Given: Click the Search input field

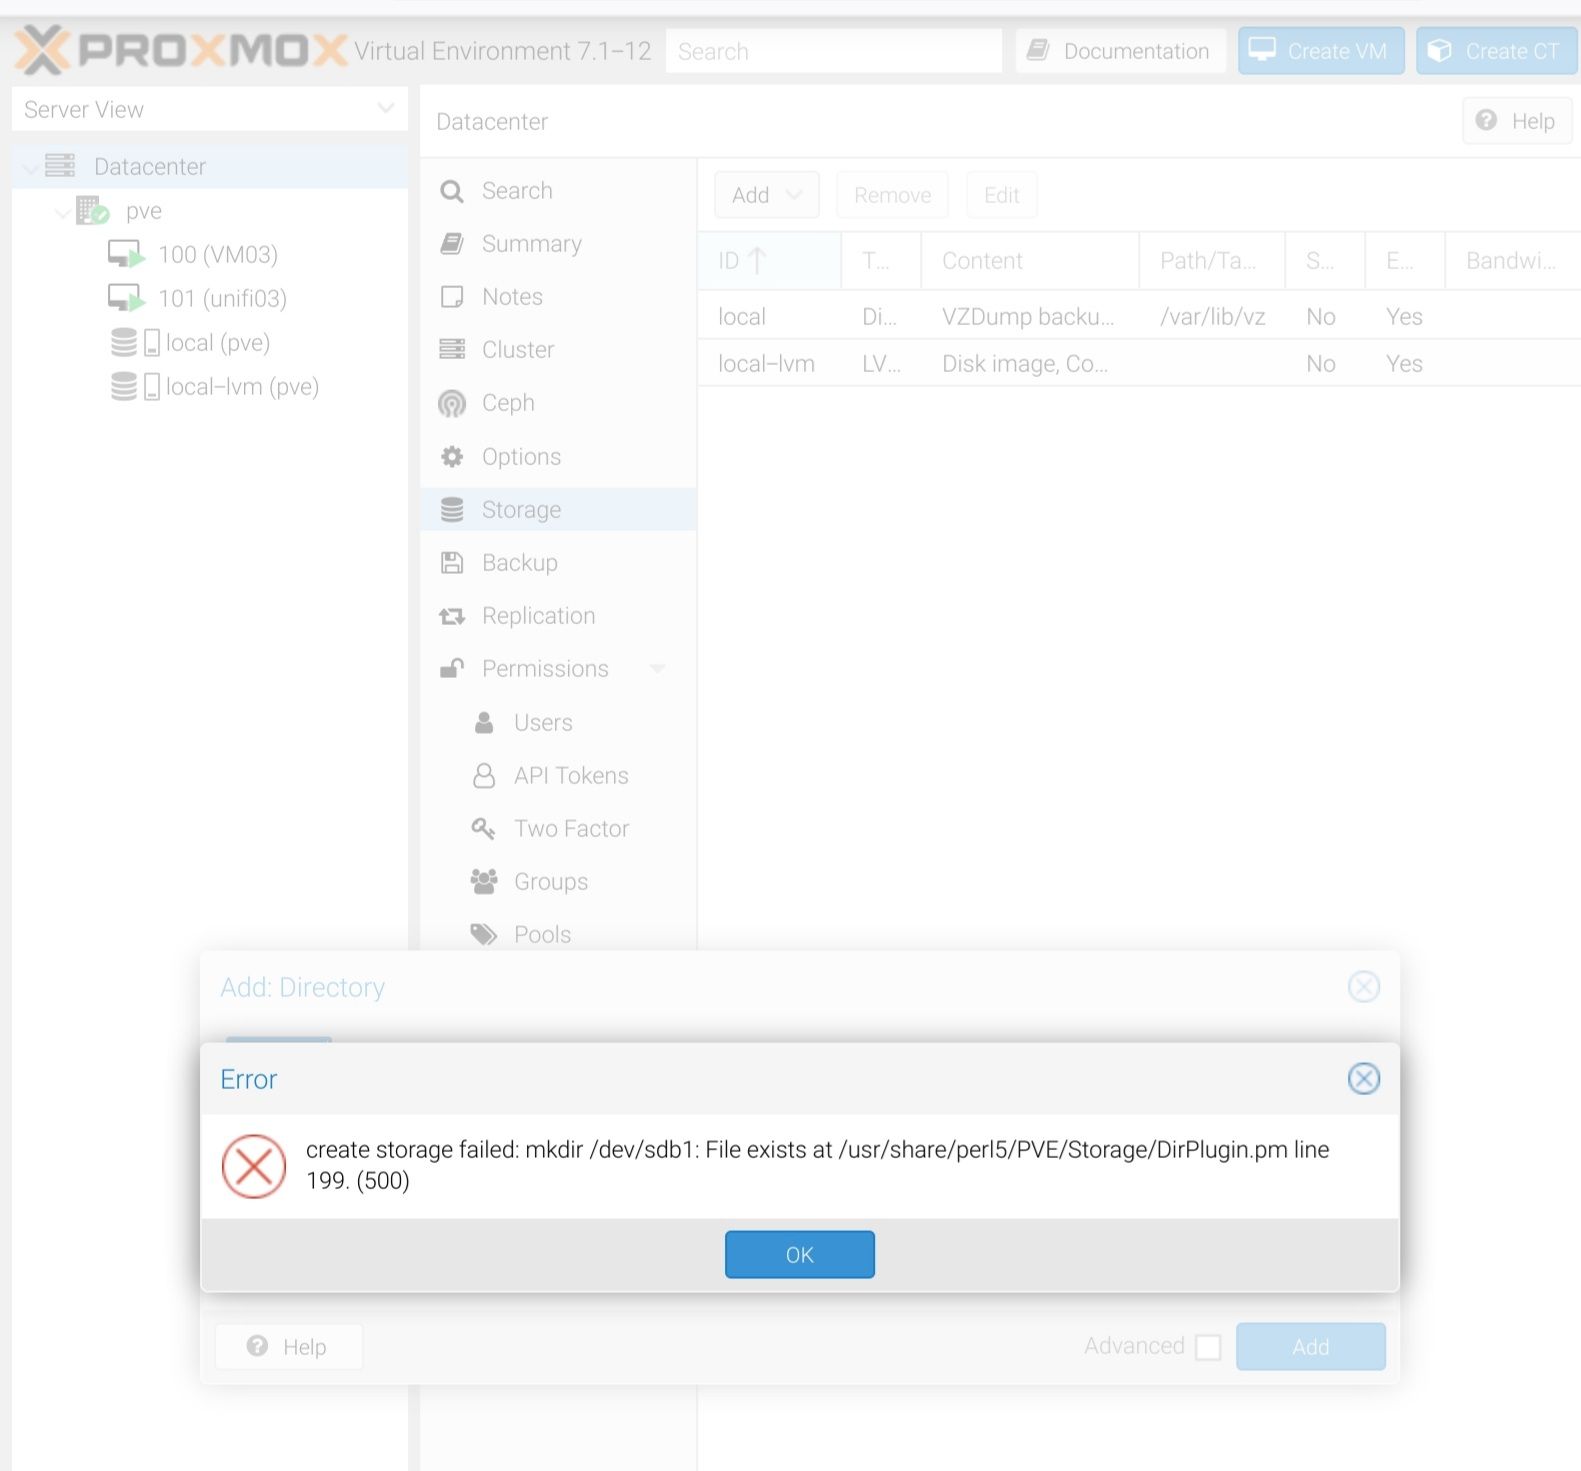Looking at the screenshot, I should coord(834,51).
